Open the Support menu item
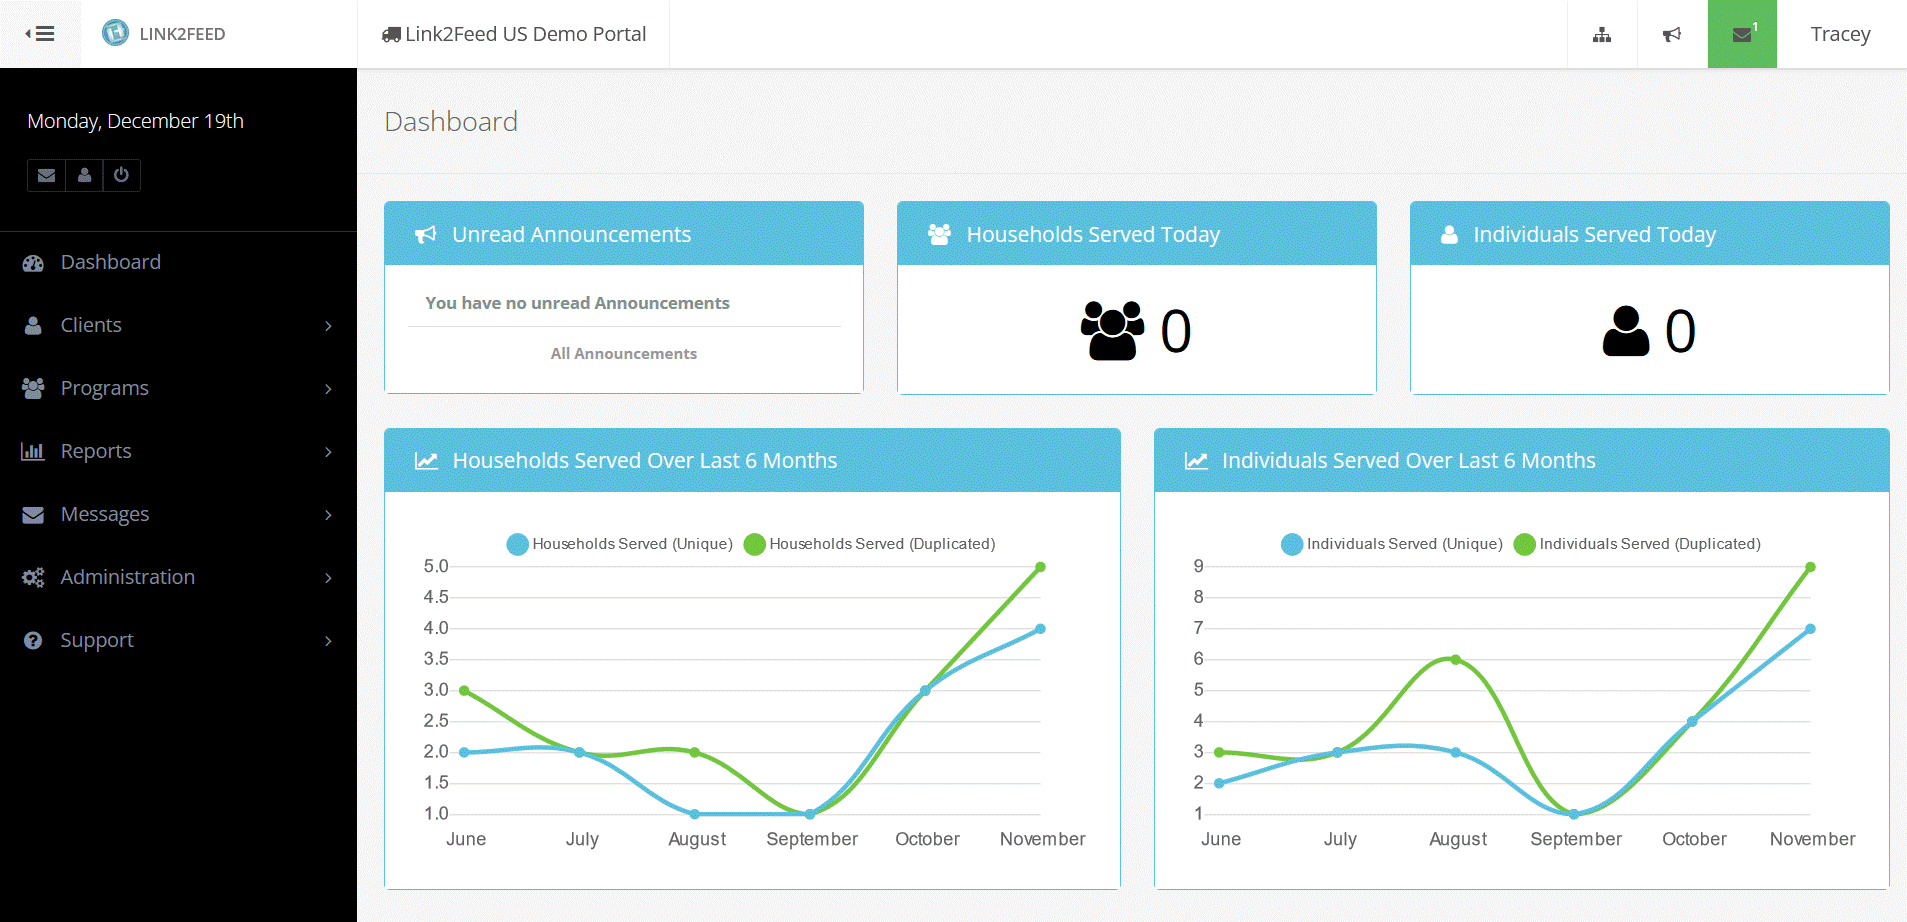 (97, 640)
